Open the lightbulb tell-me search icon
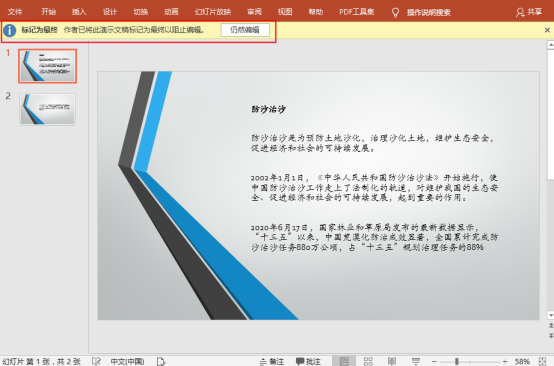 coord(395,13)
